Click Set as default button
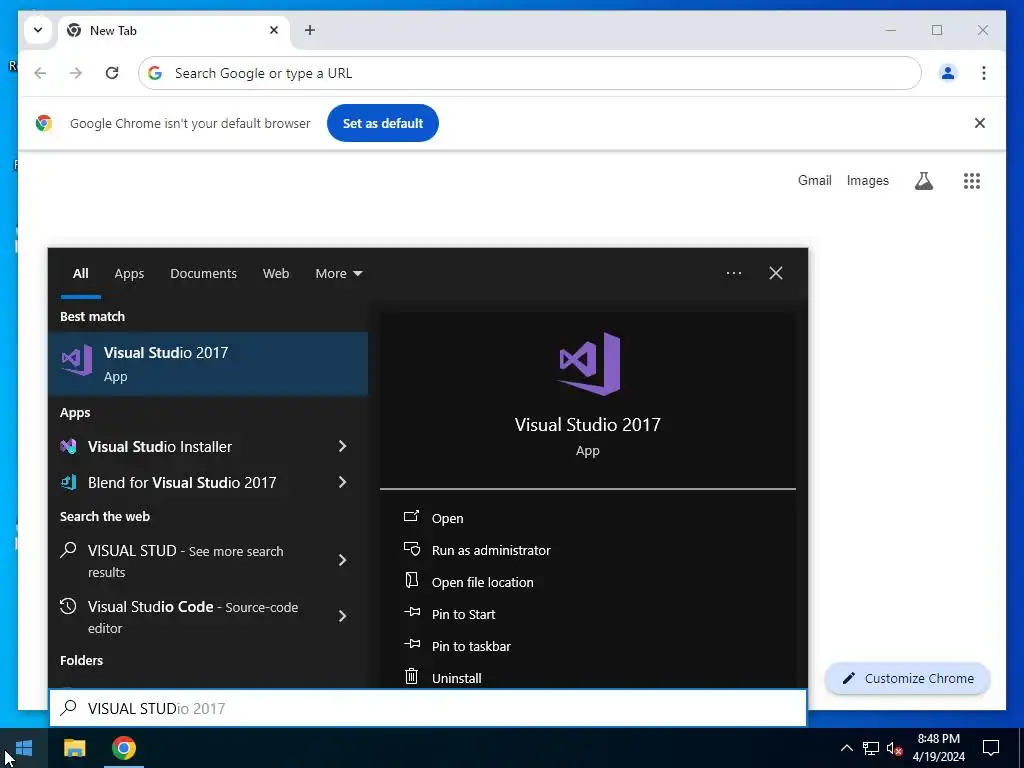This screenshot has height=768, width=1024. point(383,123)
